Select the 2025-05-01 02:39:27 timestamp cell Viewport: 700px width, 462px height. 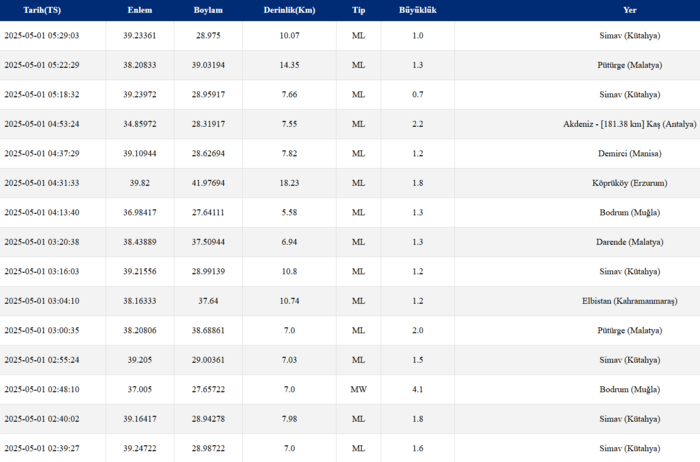(42, 448)
